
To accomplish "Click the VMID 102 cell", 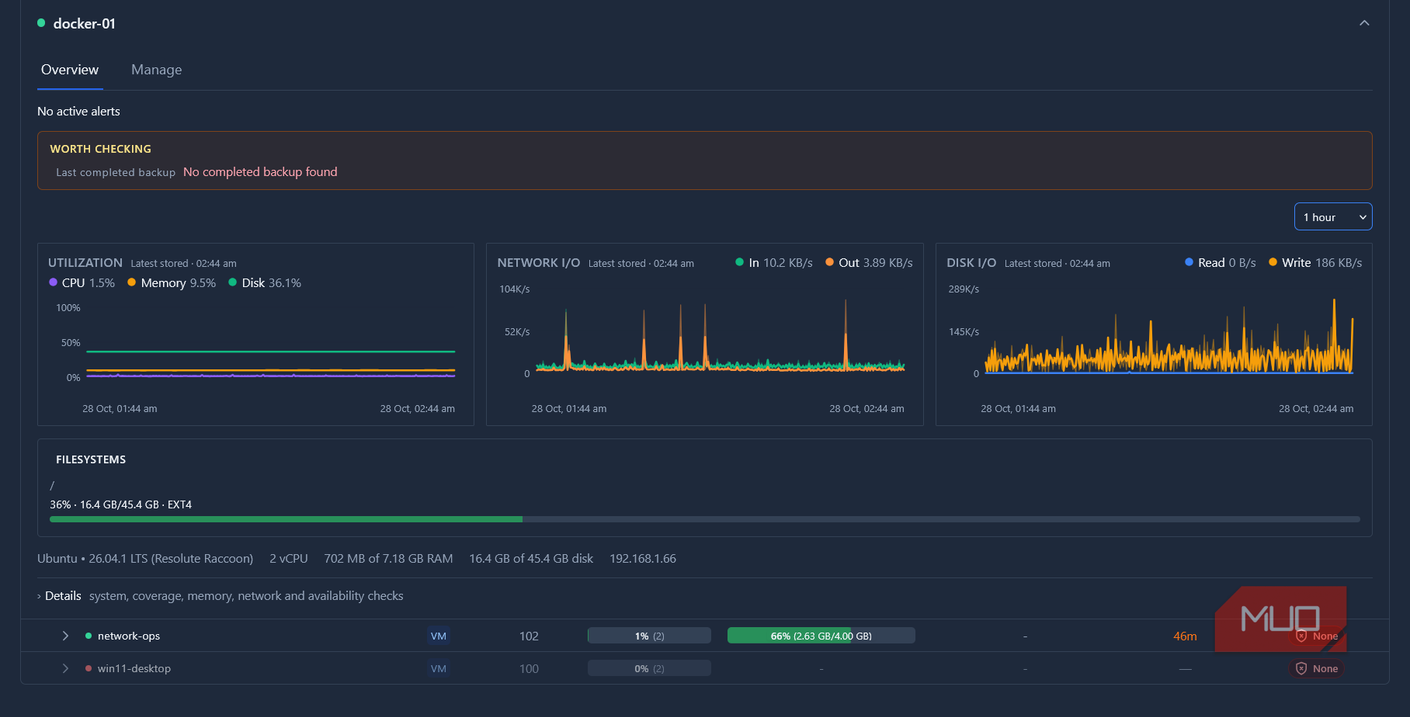I will [529, 636].
